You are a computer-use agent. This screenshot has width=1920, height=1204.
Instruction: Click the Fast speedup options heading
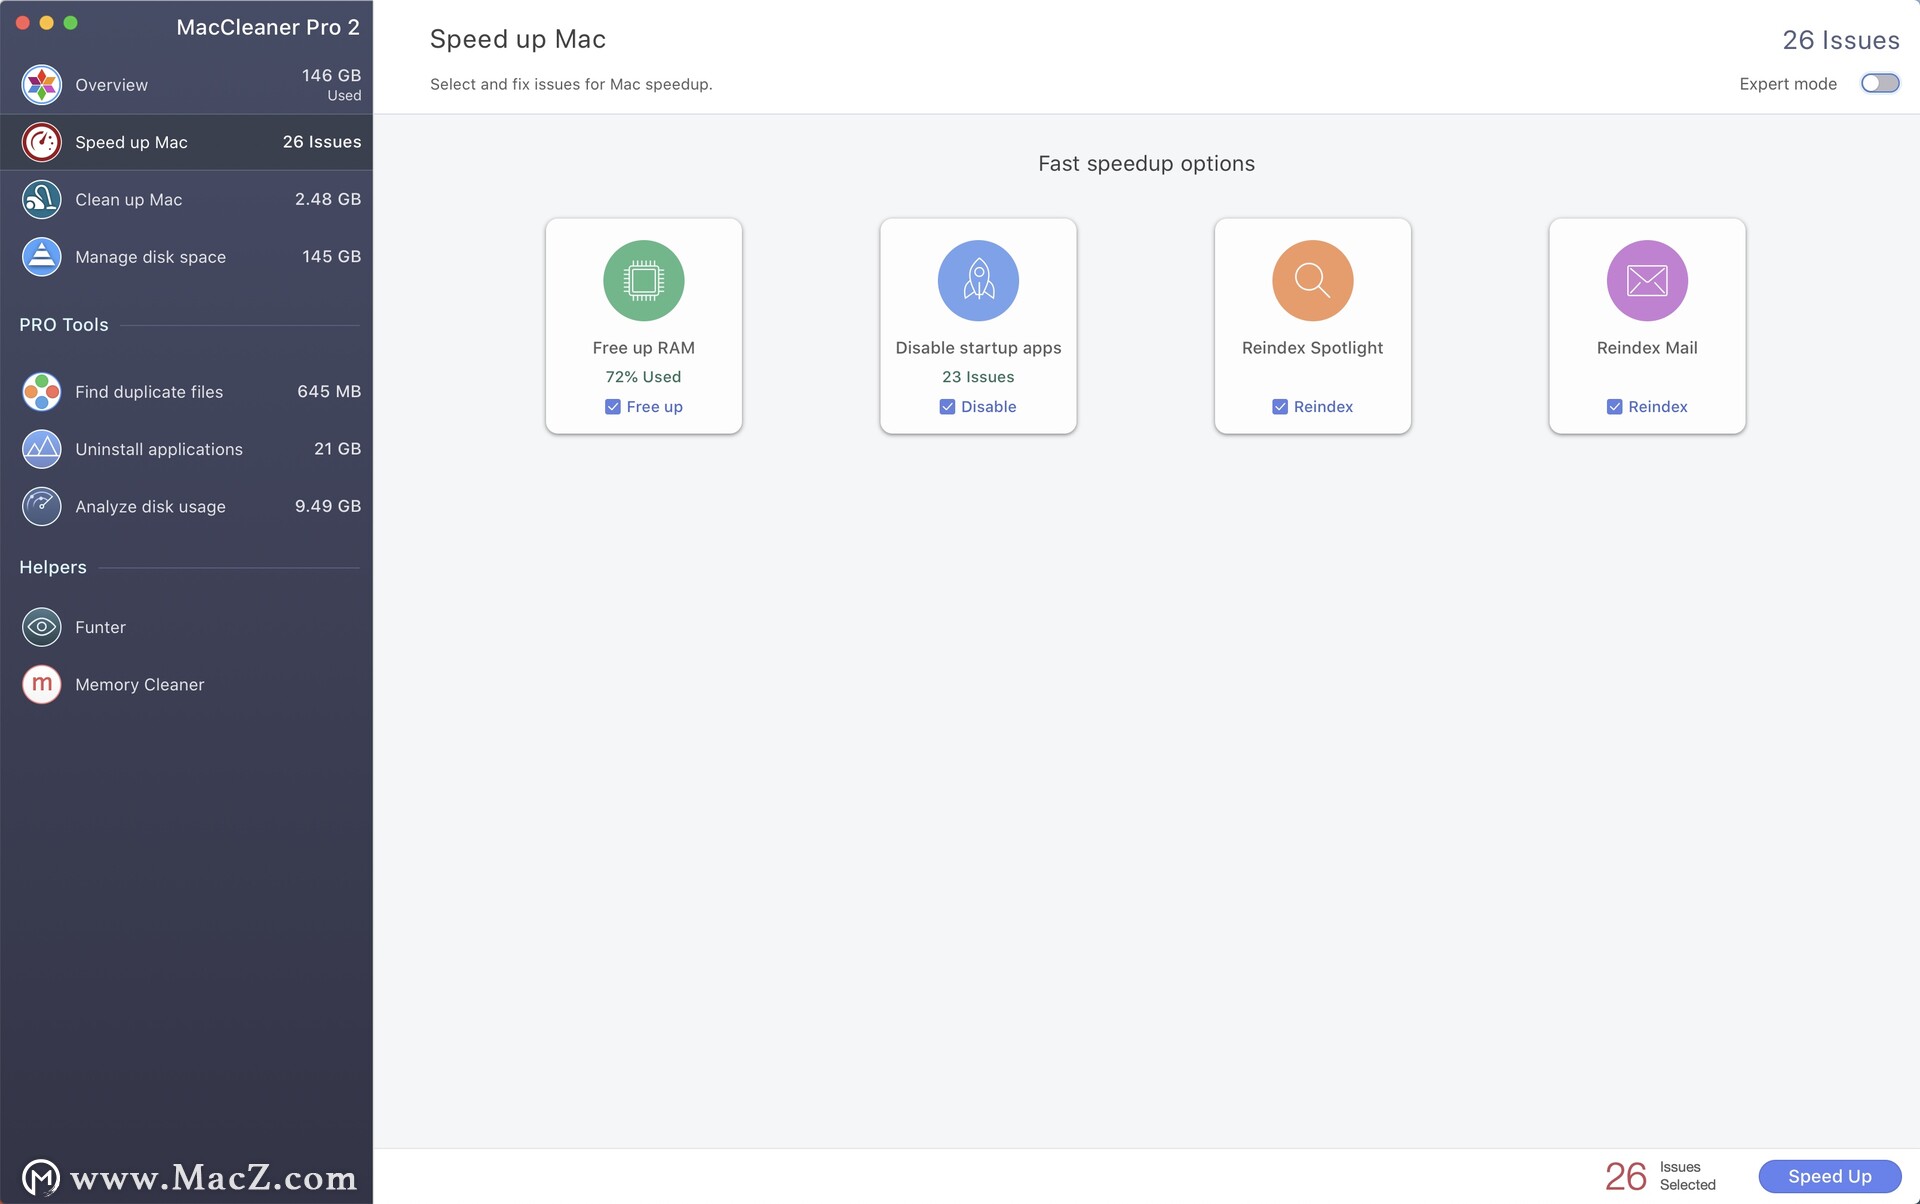point(1146,163)
